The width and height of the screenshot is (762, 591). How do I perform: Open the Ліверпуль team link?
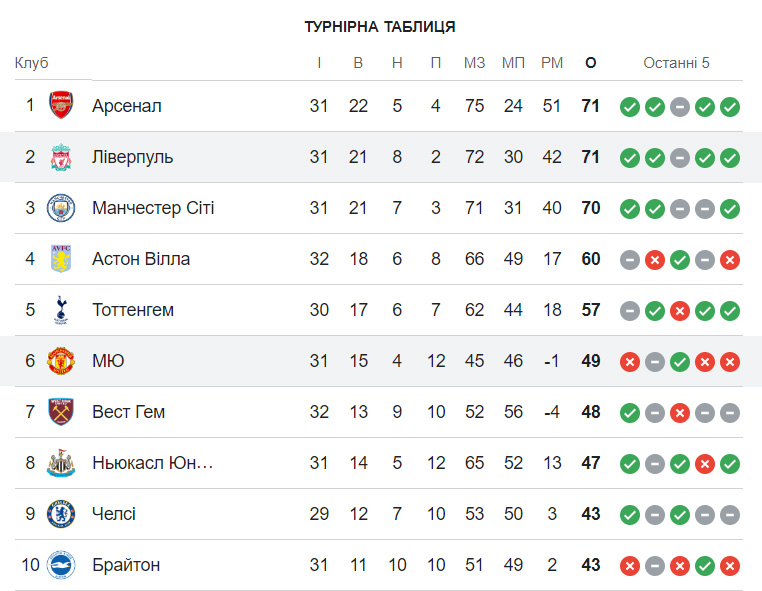point(132,157)
